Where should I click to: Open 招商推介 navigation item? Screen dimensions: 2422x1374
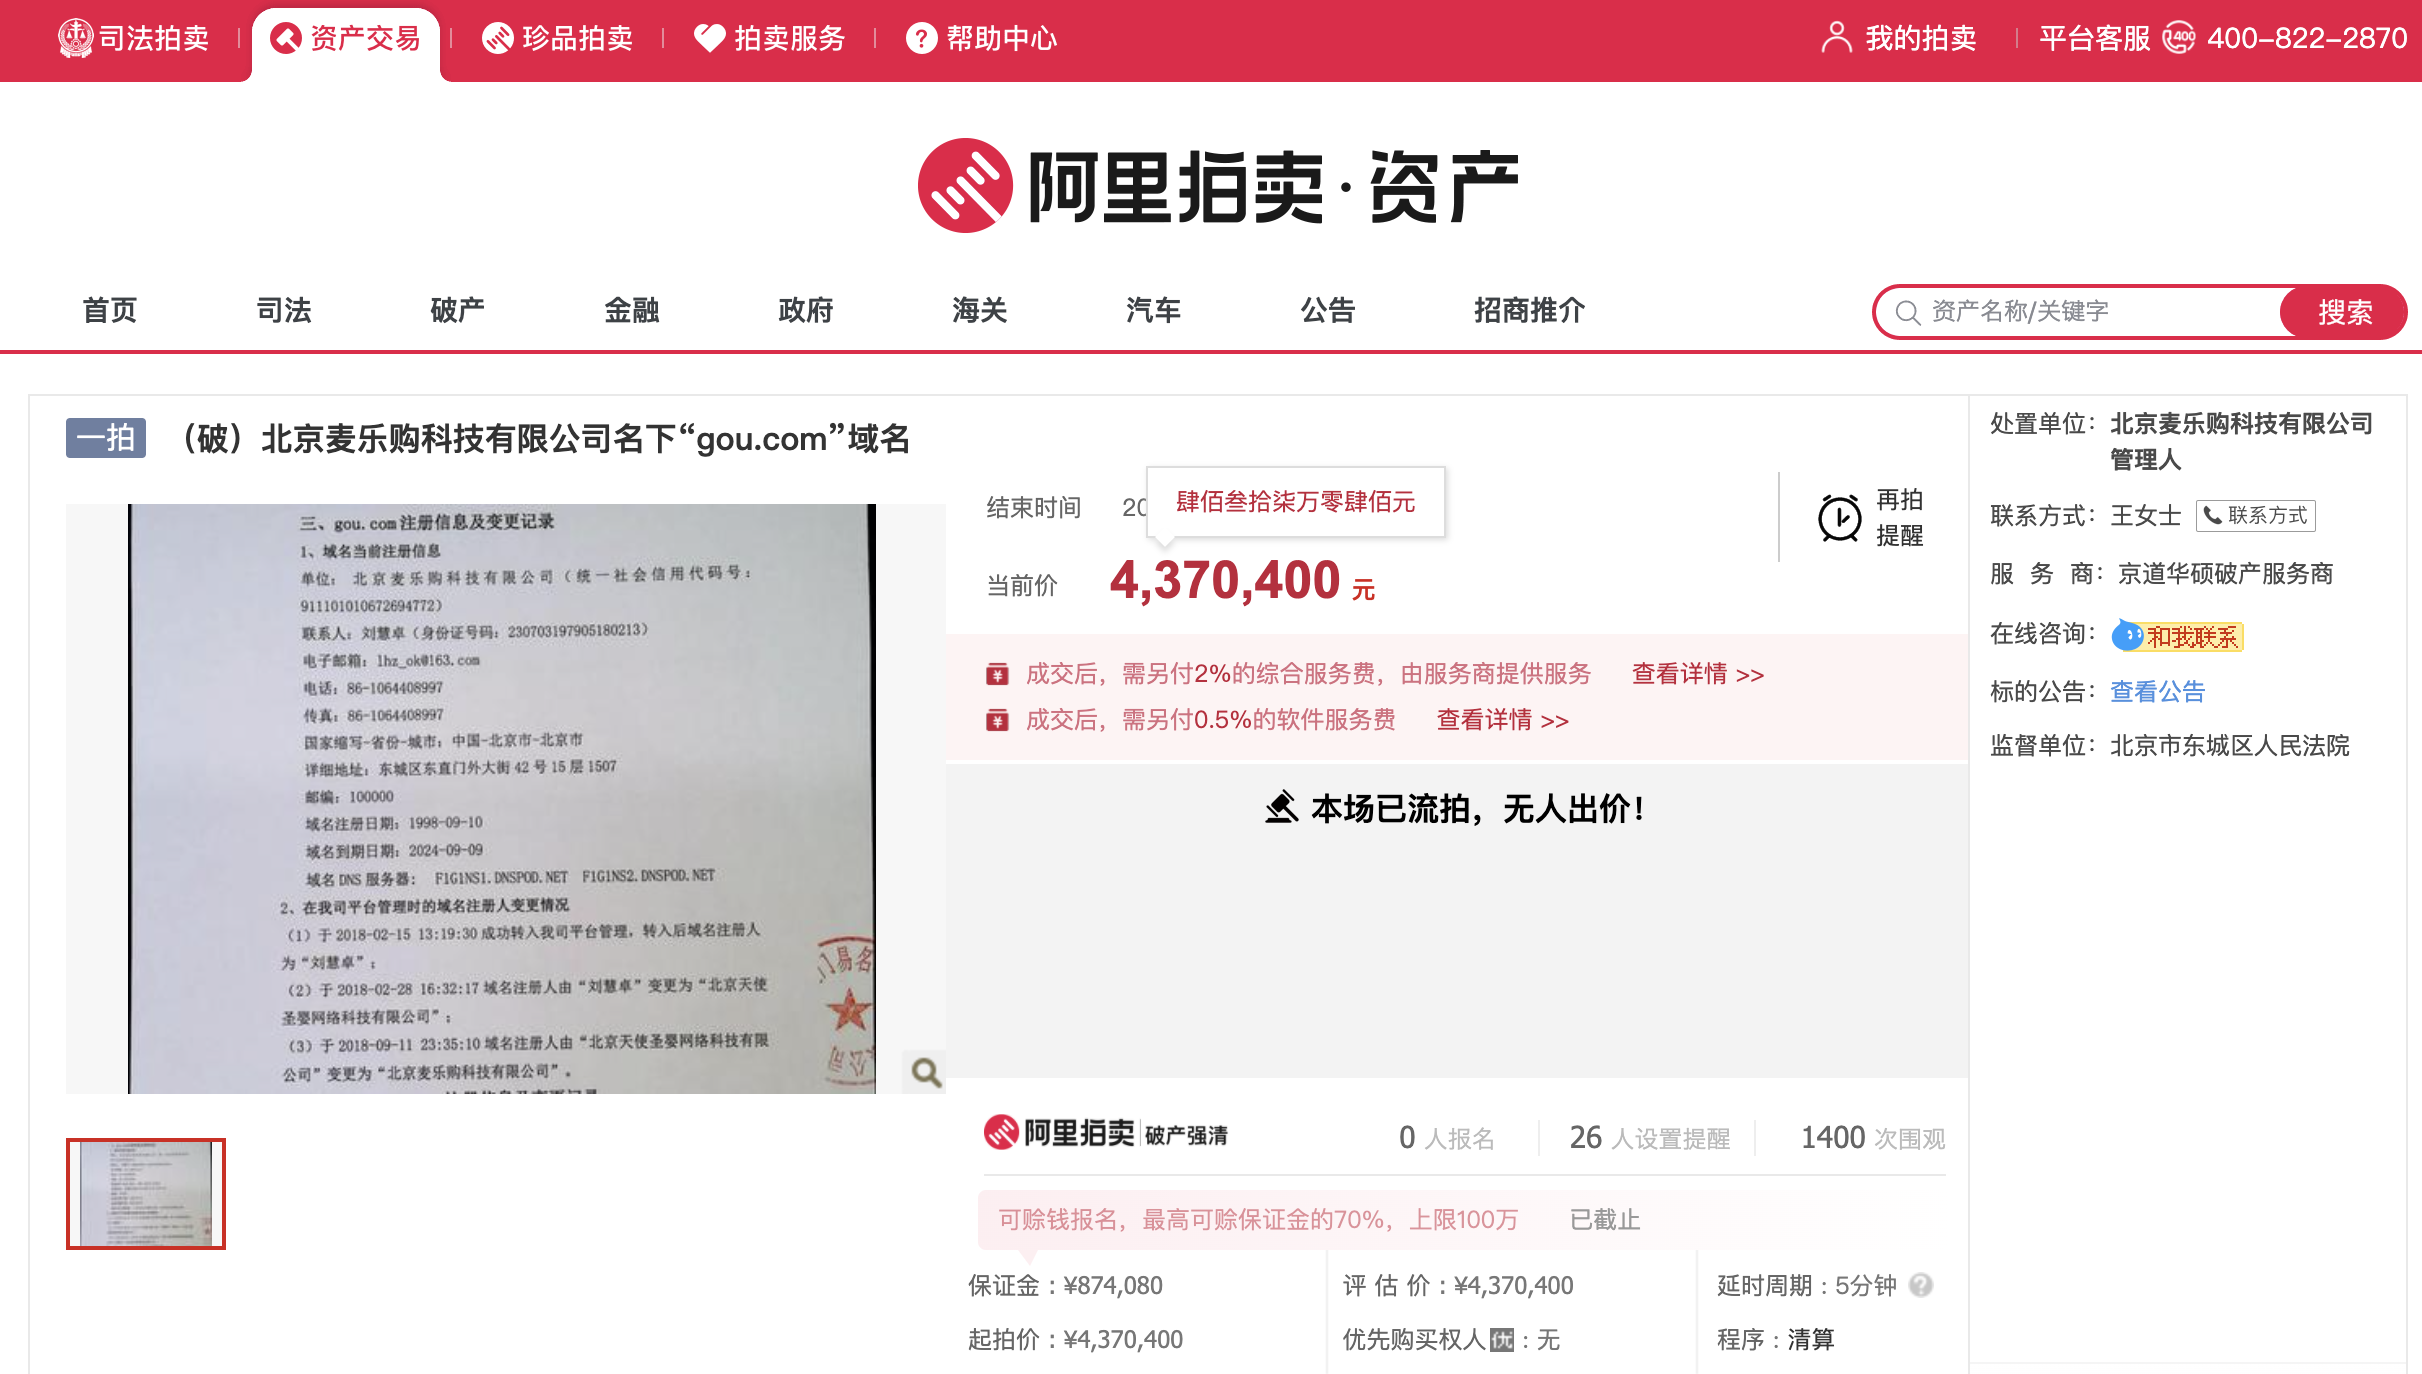pyautogui.click(x=1528, y=310)
